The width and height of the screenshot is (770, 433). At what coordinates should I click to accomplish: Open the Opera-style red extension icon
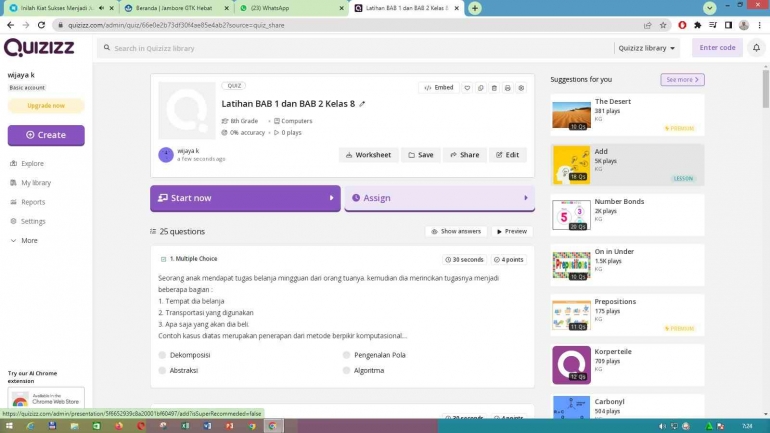click(682, 25)
